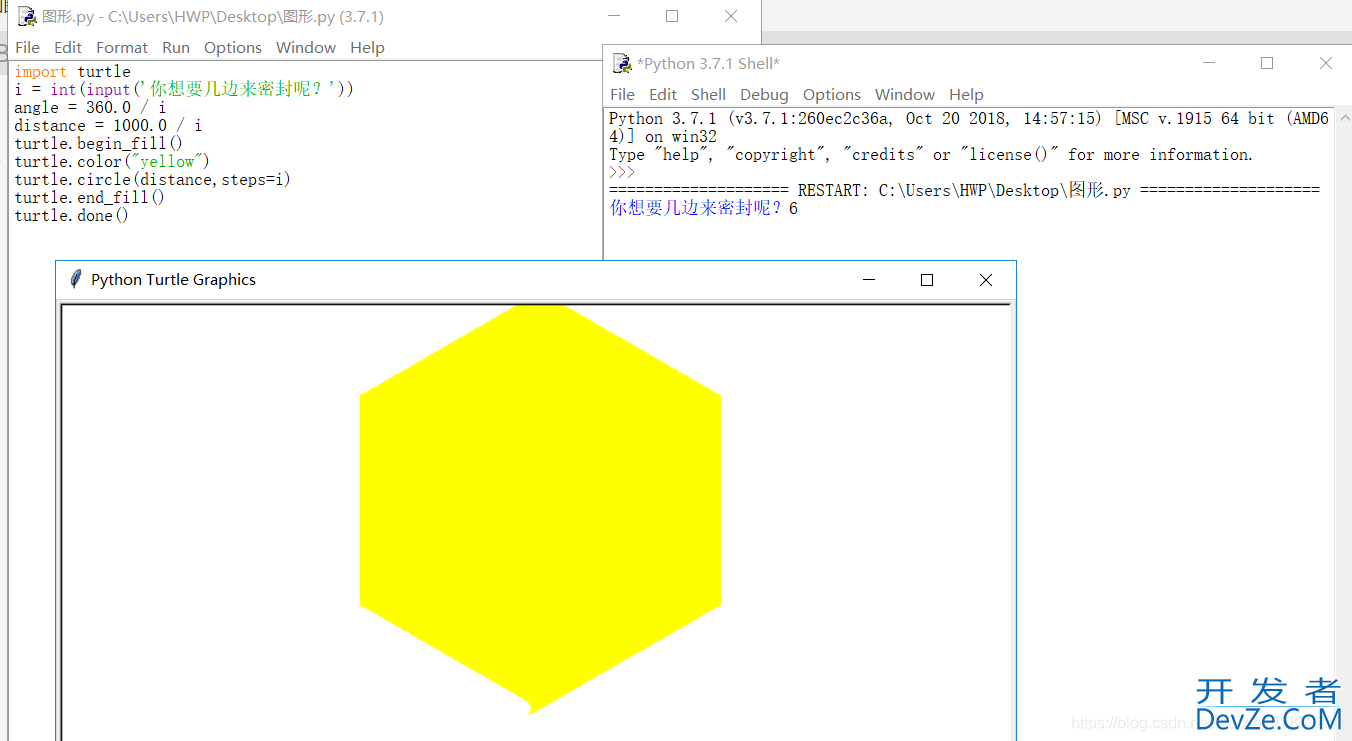Minimize the Python 3.7.1 Shell window
The image size is (1352, 741).
[1208, 63]
